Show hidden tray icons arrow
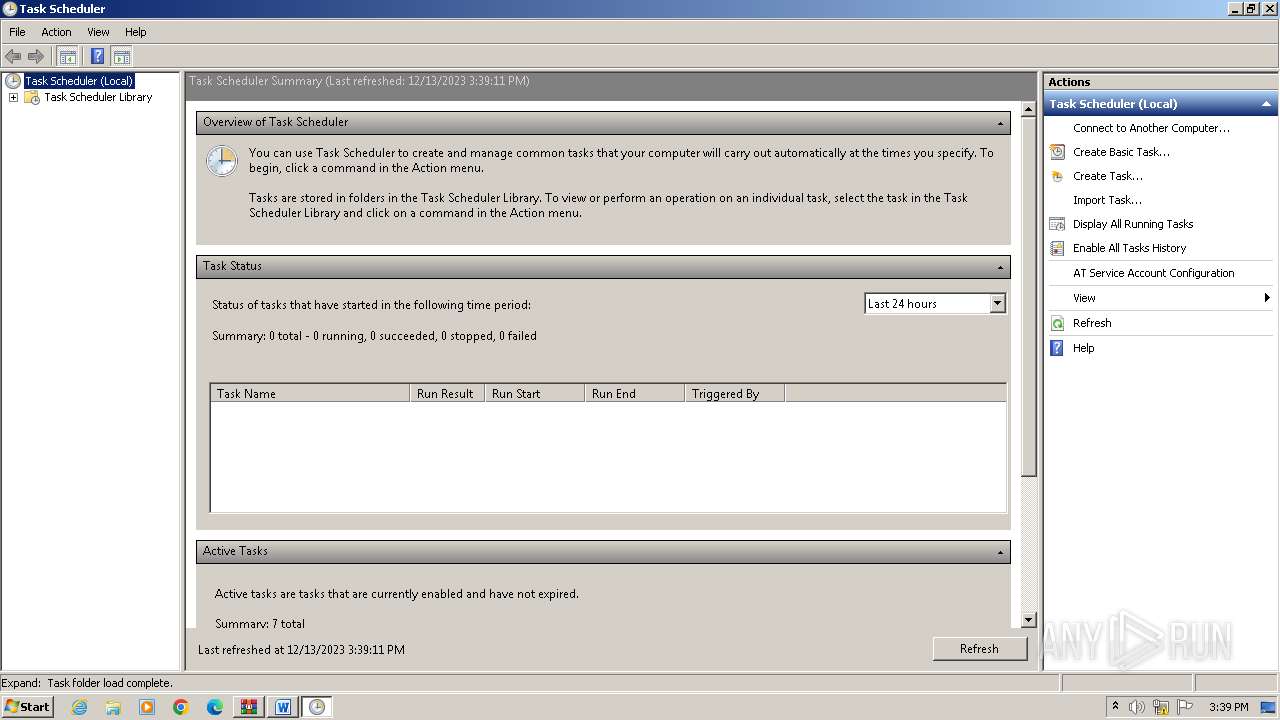This screenshot has height=720, width=1280. pyautogui.click(x=1115, y=707)
